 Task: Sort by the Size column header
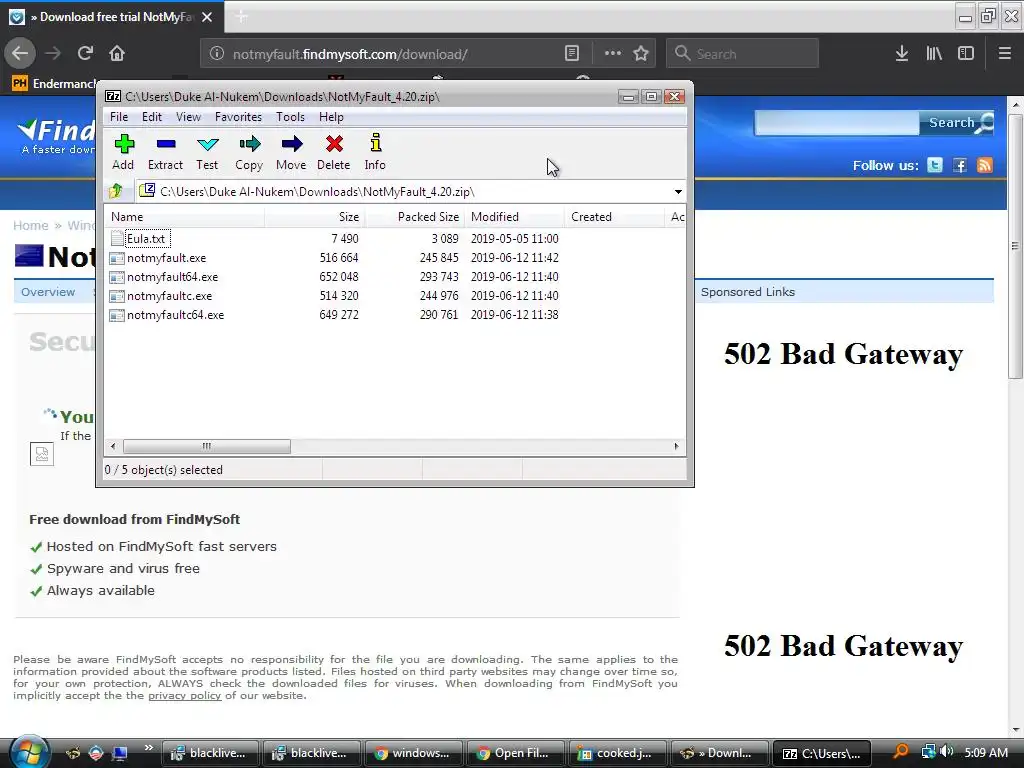coord(314,217)
